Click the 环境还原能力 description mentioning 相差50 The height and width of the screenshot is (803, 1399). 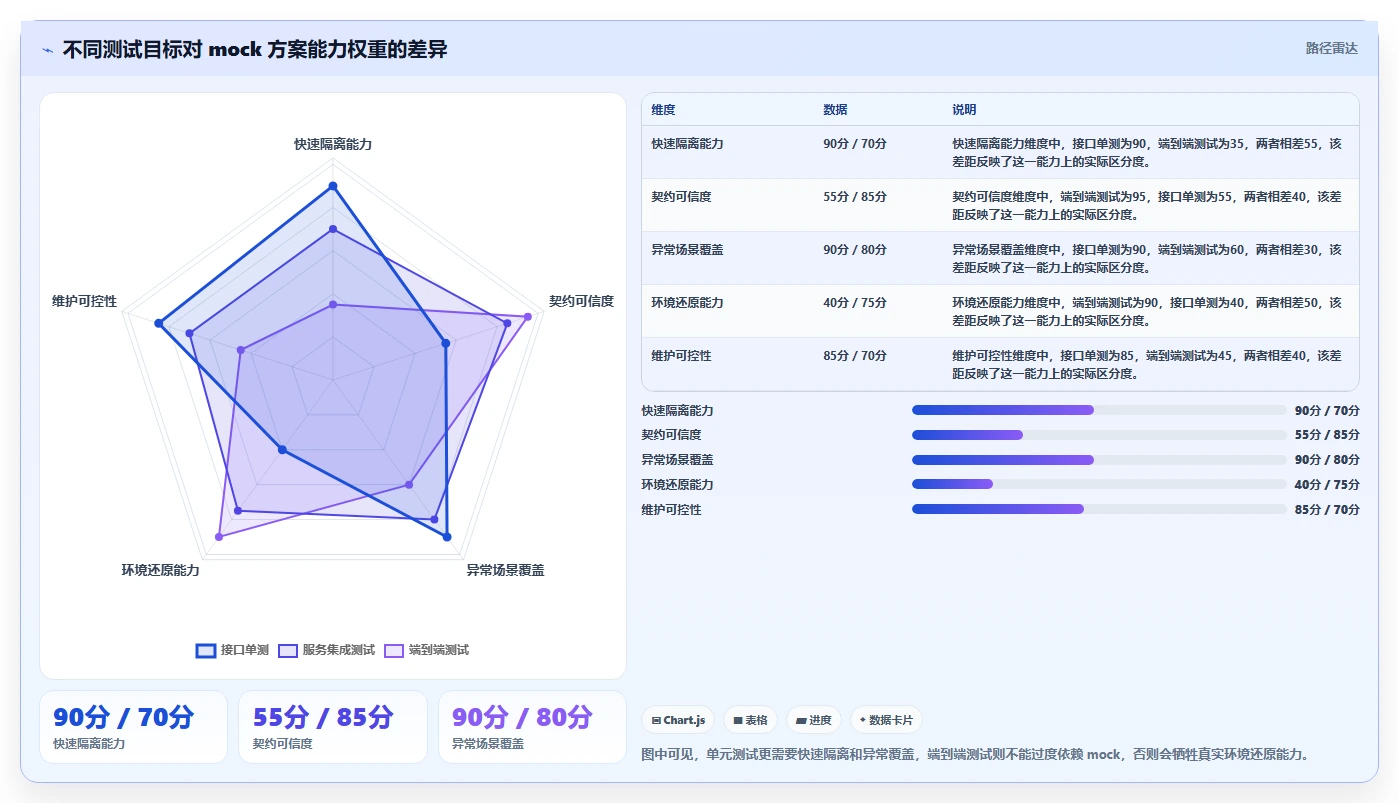point(1147,311)
